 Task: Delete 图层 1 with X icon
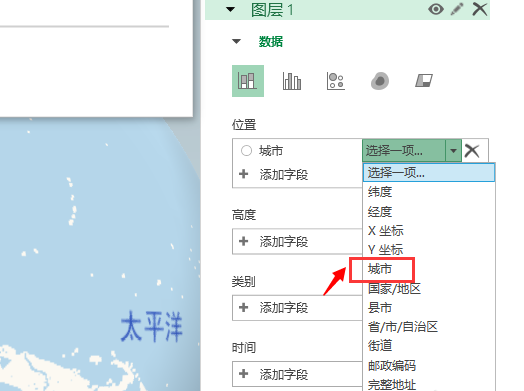click(480, 9)
